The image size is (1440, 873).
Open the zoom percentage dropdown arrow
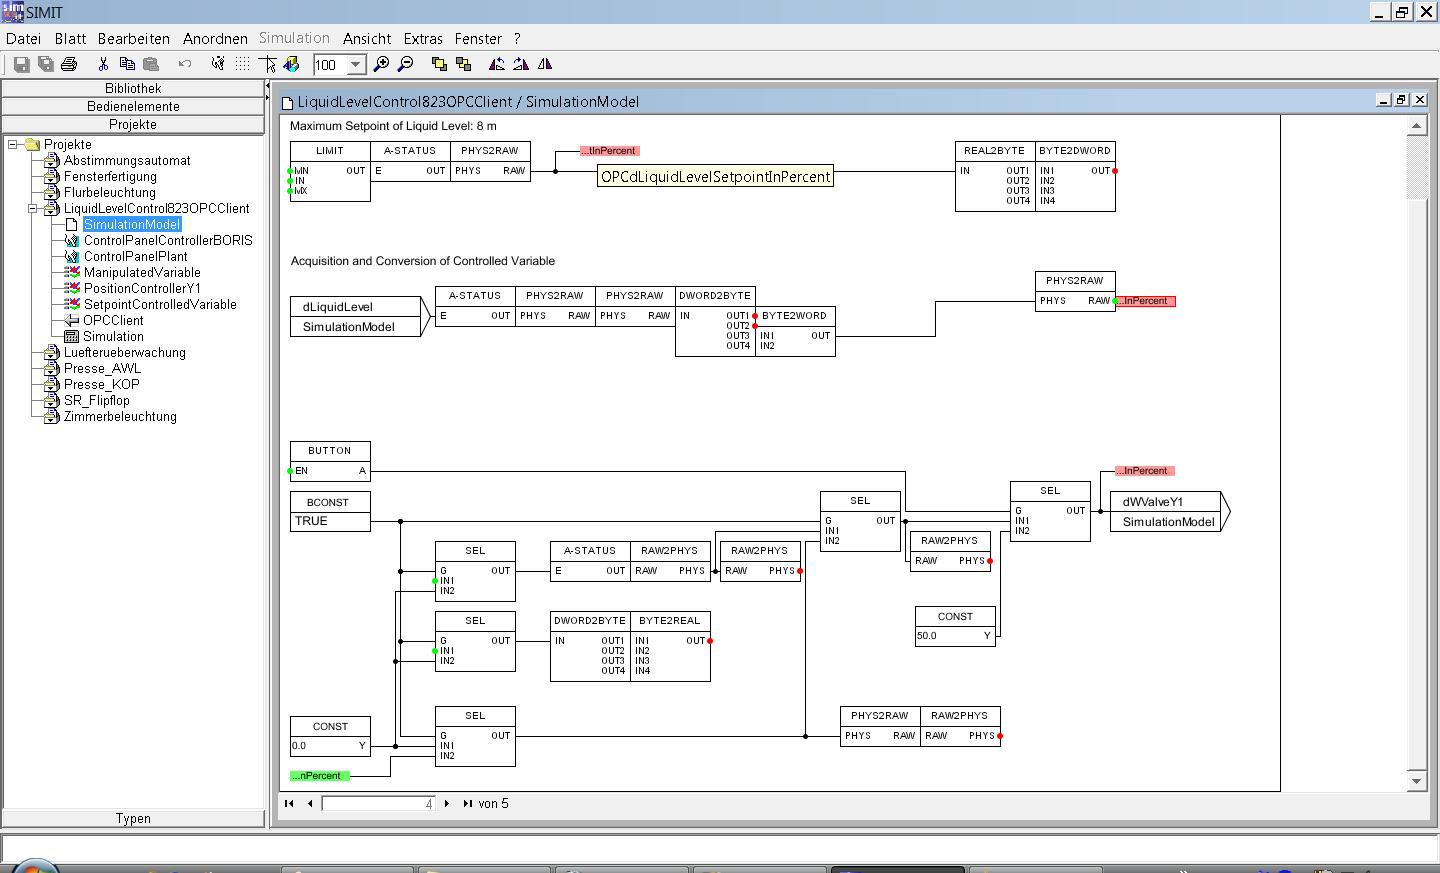[355, 65]
